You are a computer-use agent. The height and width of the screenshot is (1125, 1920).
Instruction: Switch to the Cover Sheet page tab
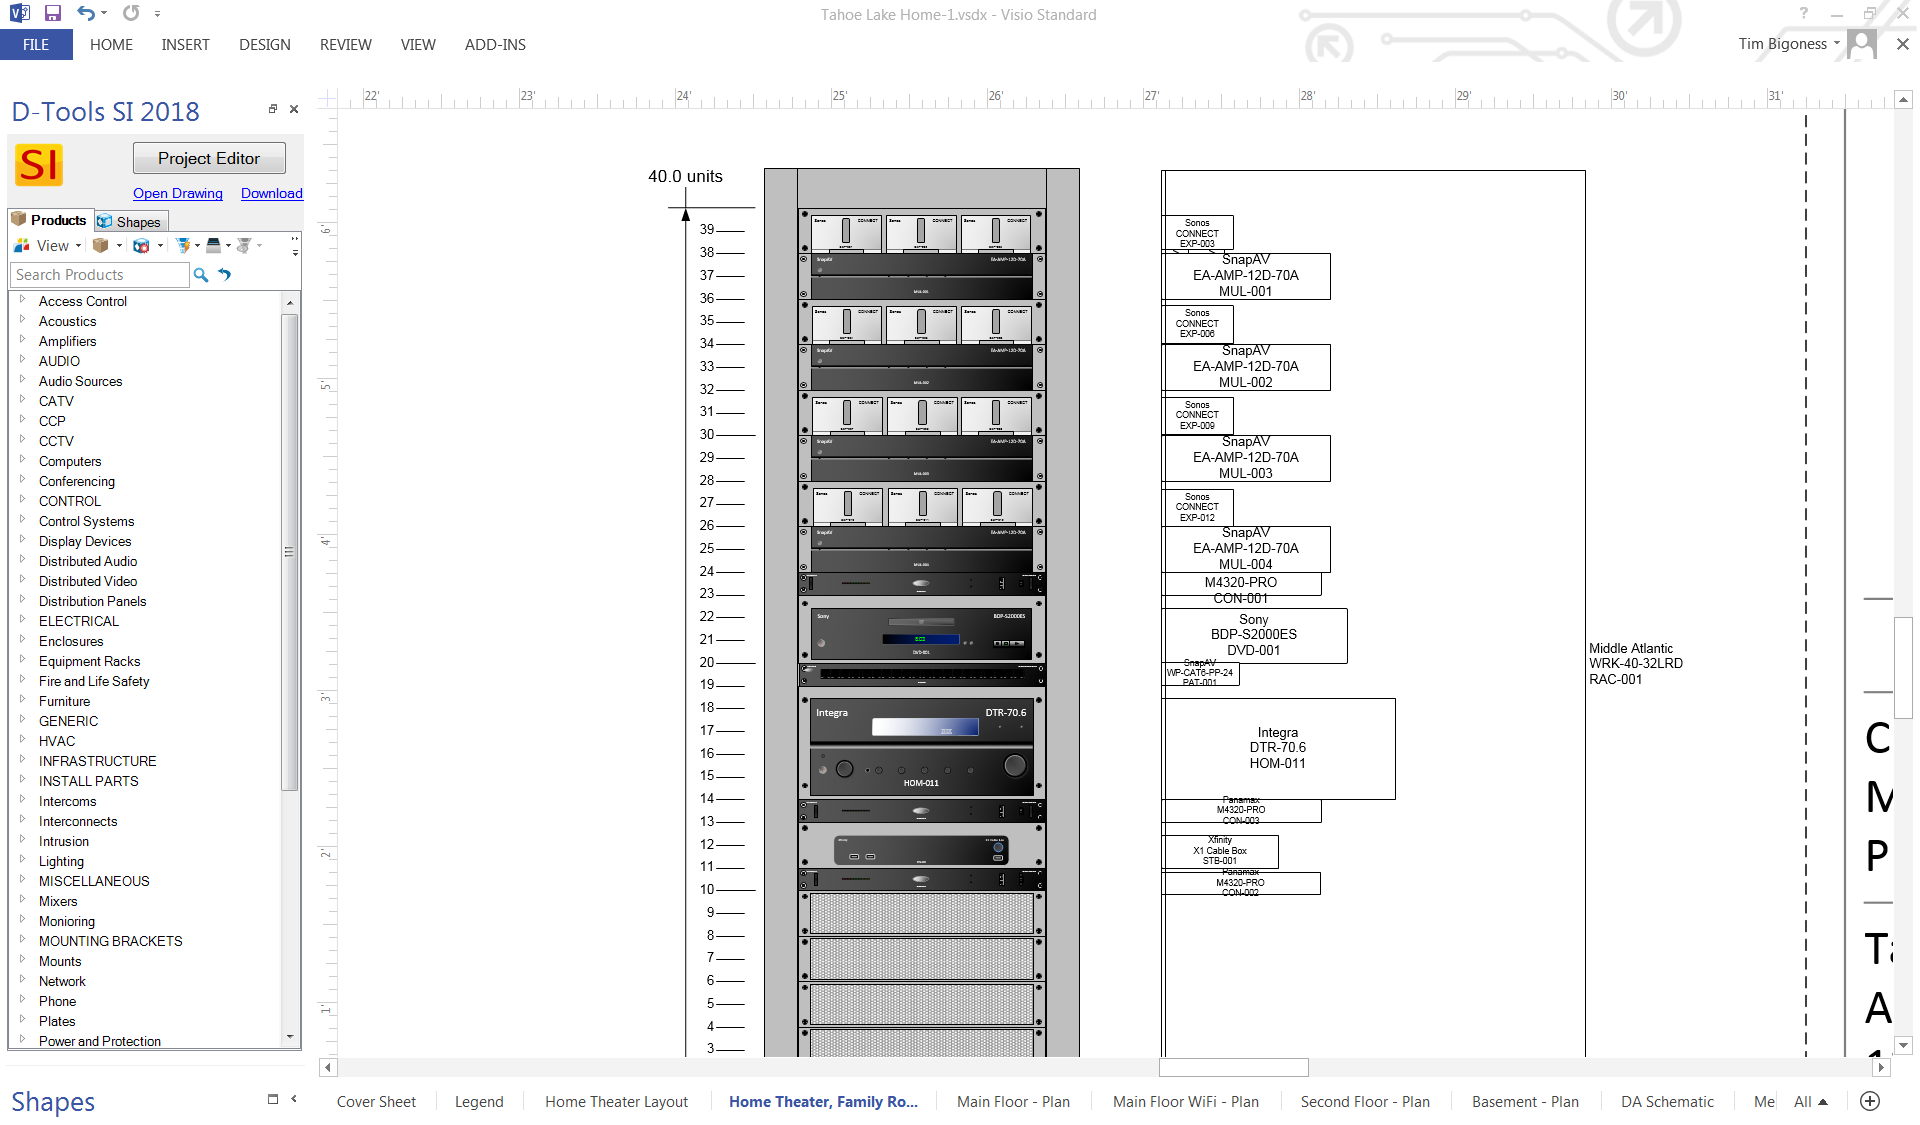376,1101
